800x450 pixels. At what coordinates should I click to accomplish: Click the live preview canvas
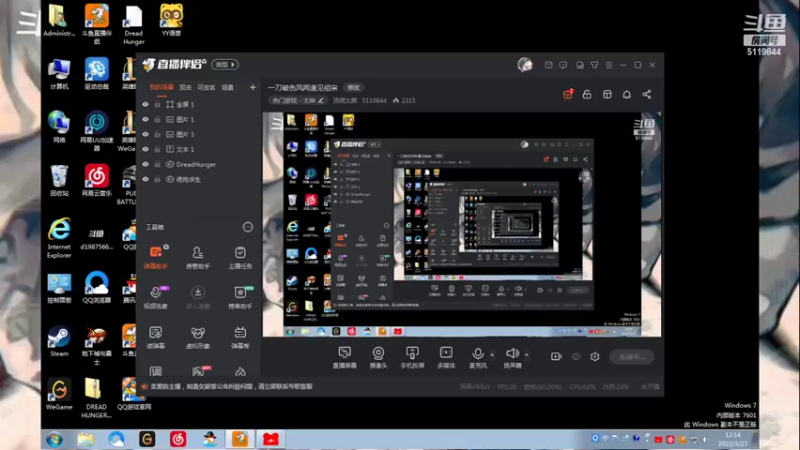(462, 224)
